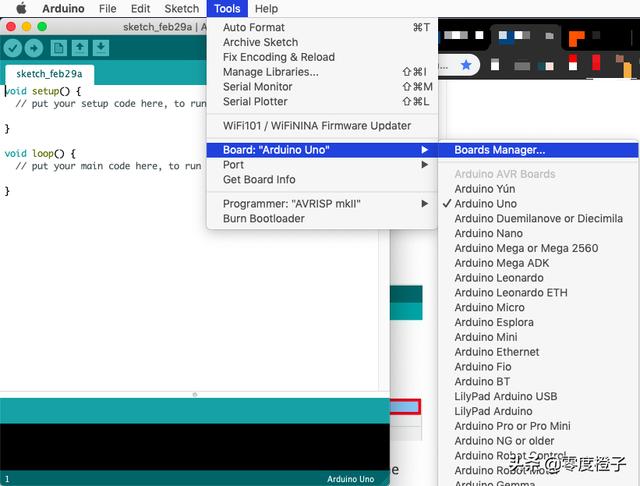Click the Arduino Uno status bar label

(350, 479)
